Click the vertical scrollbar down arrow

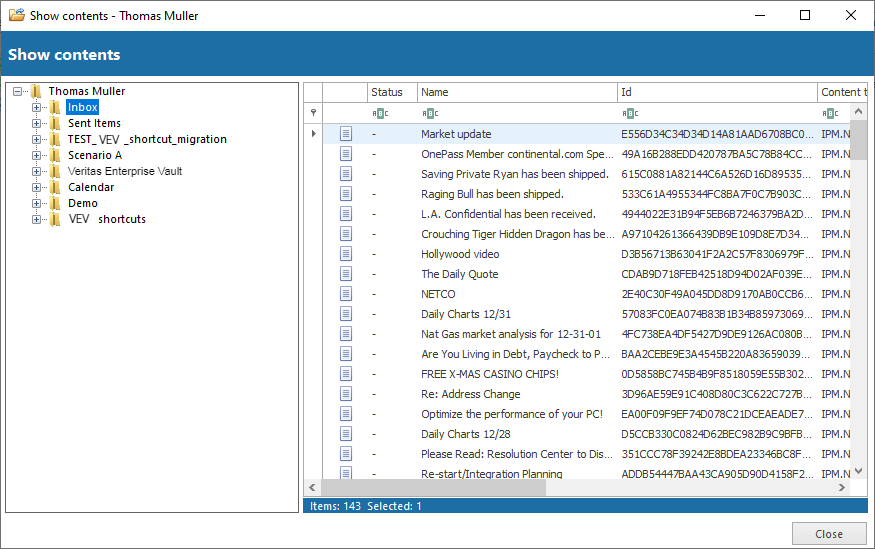coord(859,470)
